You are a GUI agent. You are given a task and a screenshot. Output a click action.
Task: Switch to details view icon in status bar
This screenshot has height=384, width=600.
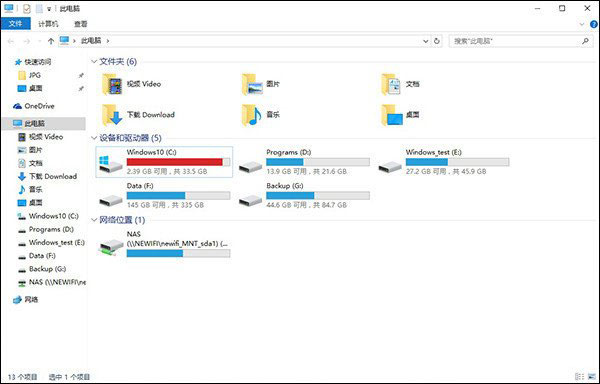[x=579, y=377]
